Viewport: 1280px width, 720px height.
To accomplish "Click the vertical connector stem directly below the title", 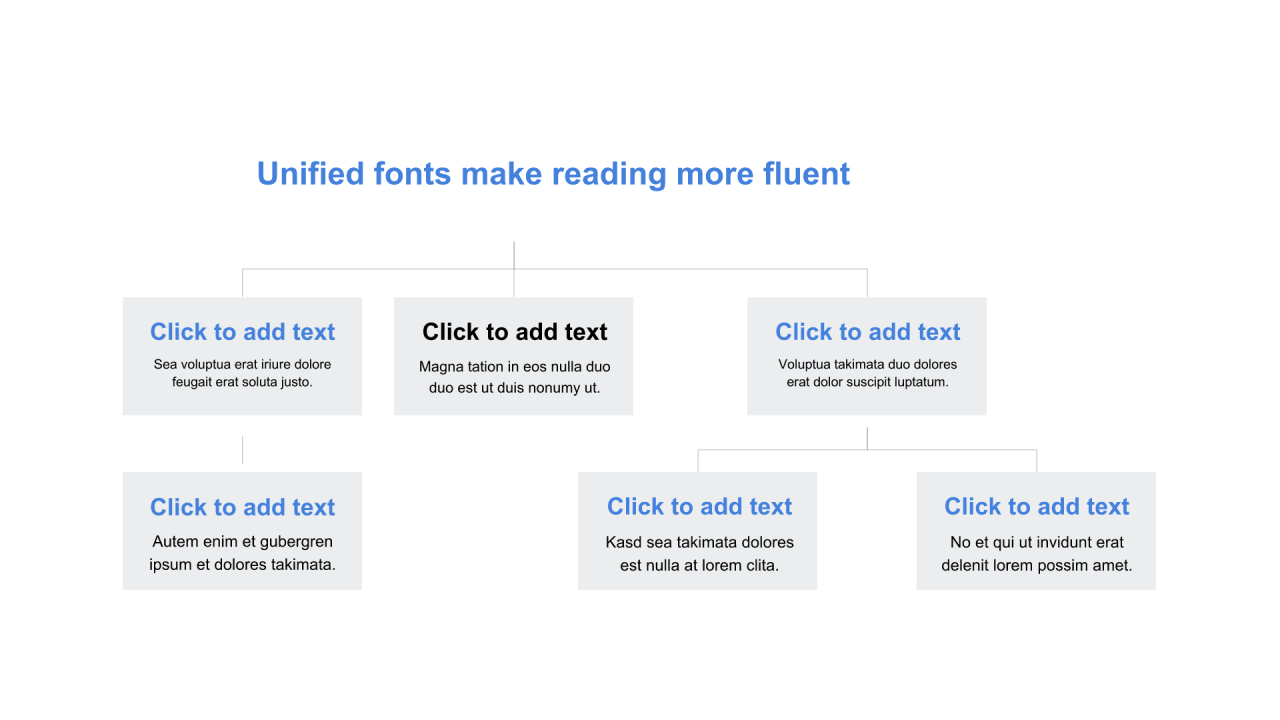I will [514, 254].
